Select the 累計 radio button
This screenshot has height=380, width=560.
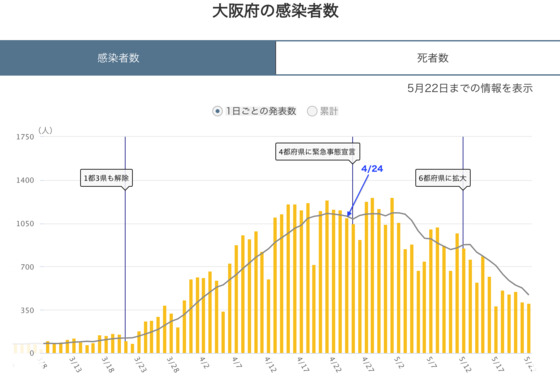click(x=312, y=111)
